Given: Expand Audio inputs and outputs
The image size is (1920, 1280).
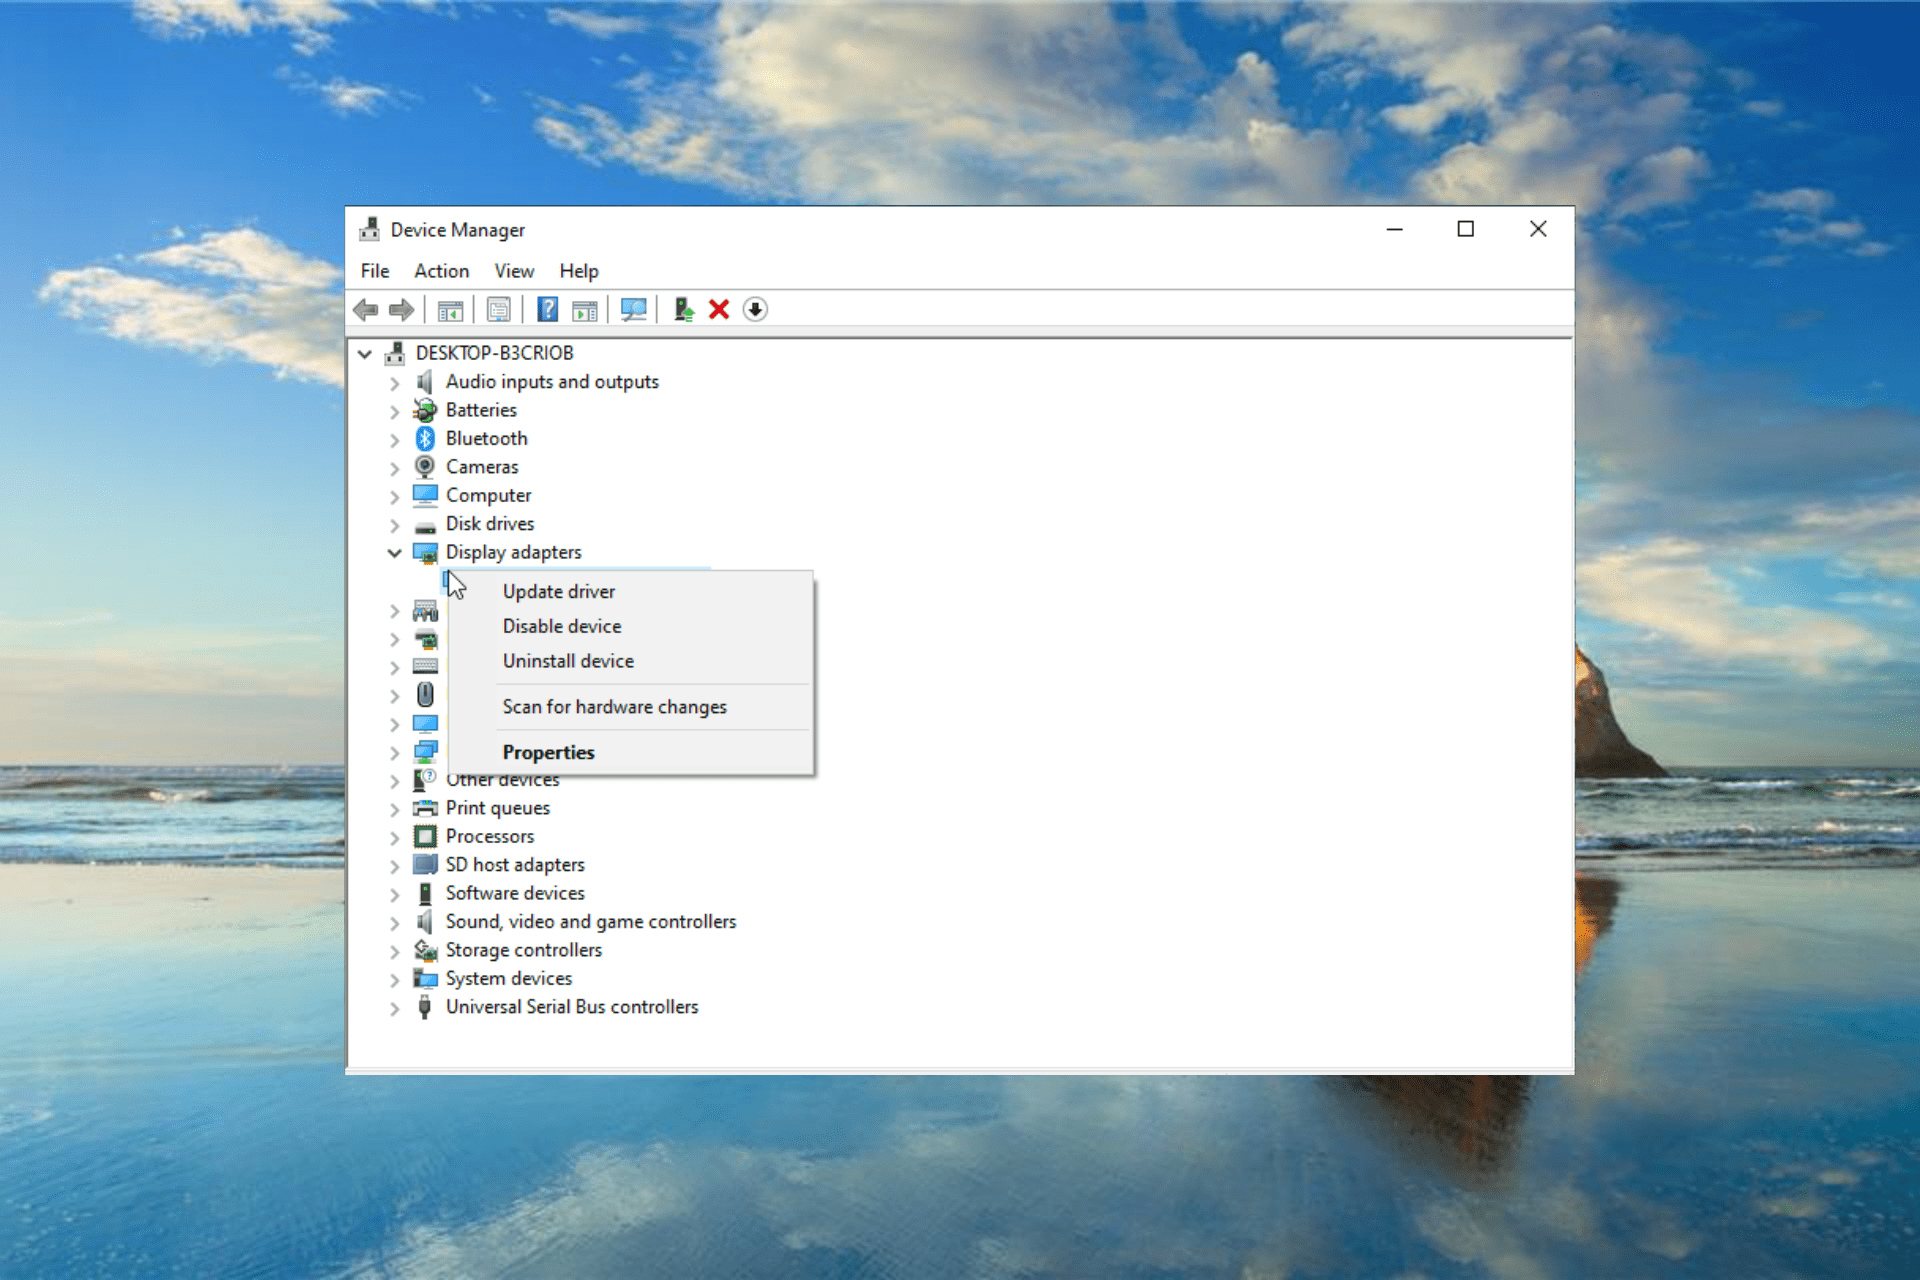Looking at the screenshot, I should (x=394, y=383).
